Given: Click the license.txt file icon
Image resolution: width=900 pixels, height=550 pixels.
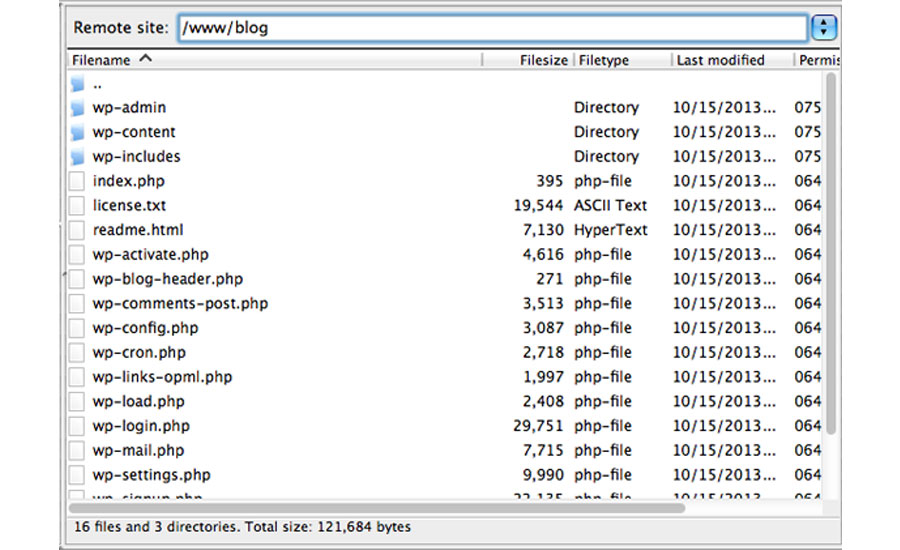Looking at the screenshot, I should tap(77, 206).
